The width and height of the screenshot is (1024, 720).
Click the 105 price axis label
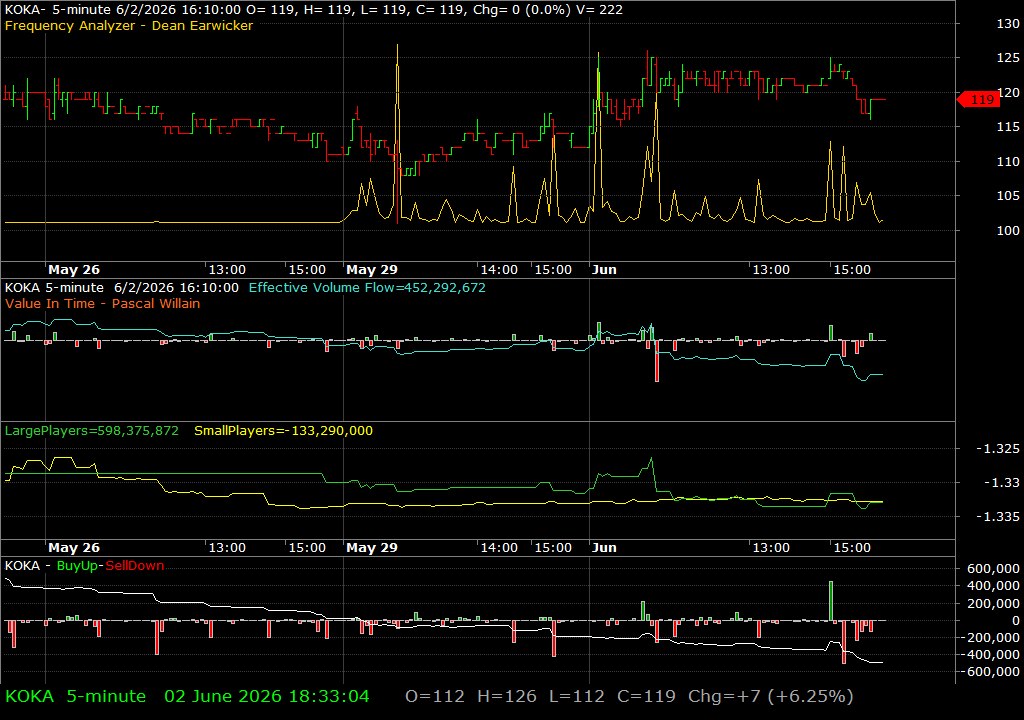point(1008,195)
